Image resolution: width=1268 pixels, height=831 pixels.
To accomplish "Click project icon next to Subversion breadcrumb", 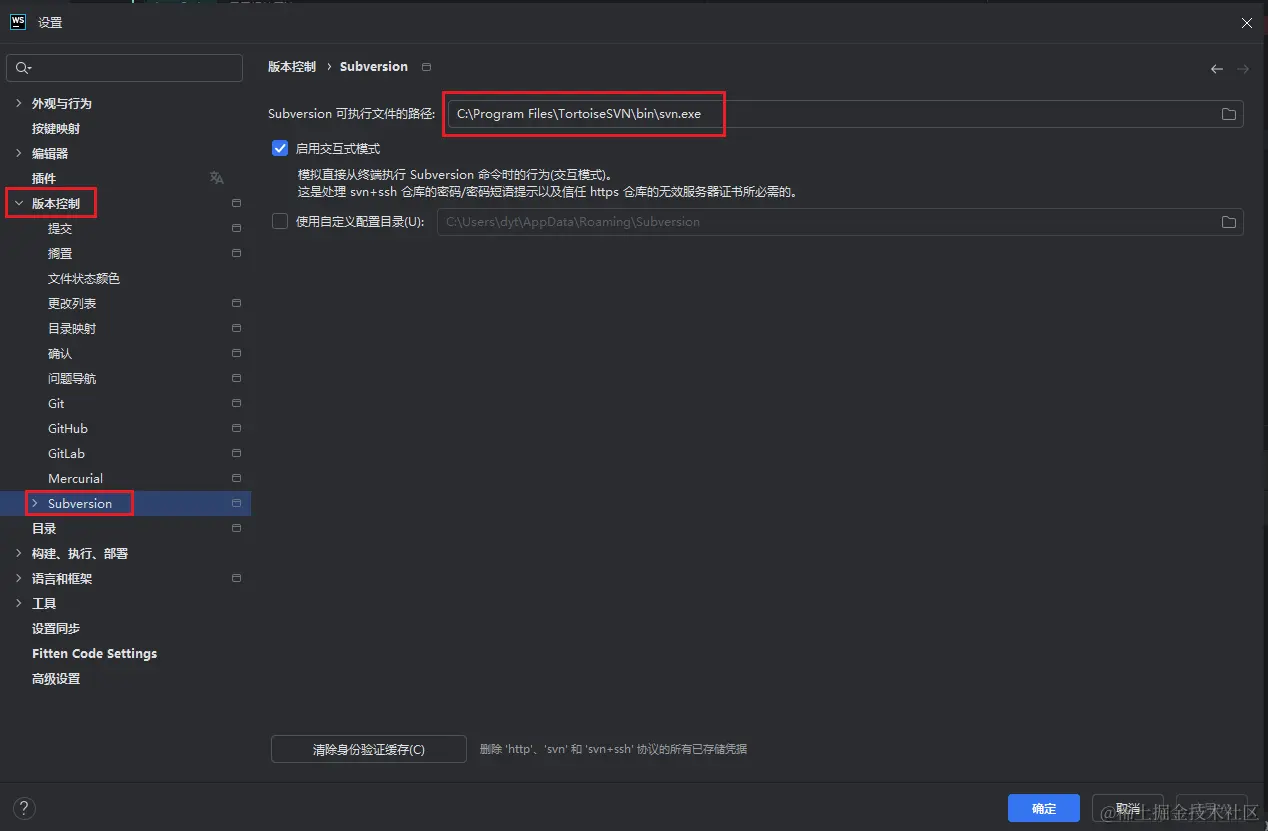I will pos(426,67).
